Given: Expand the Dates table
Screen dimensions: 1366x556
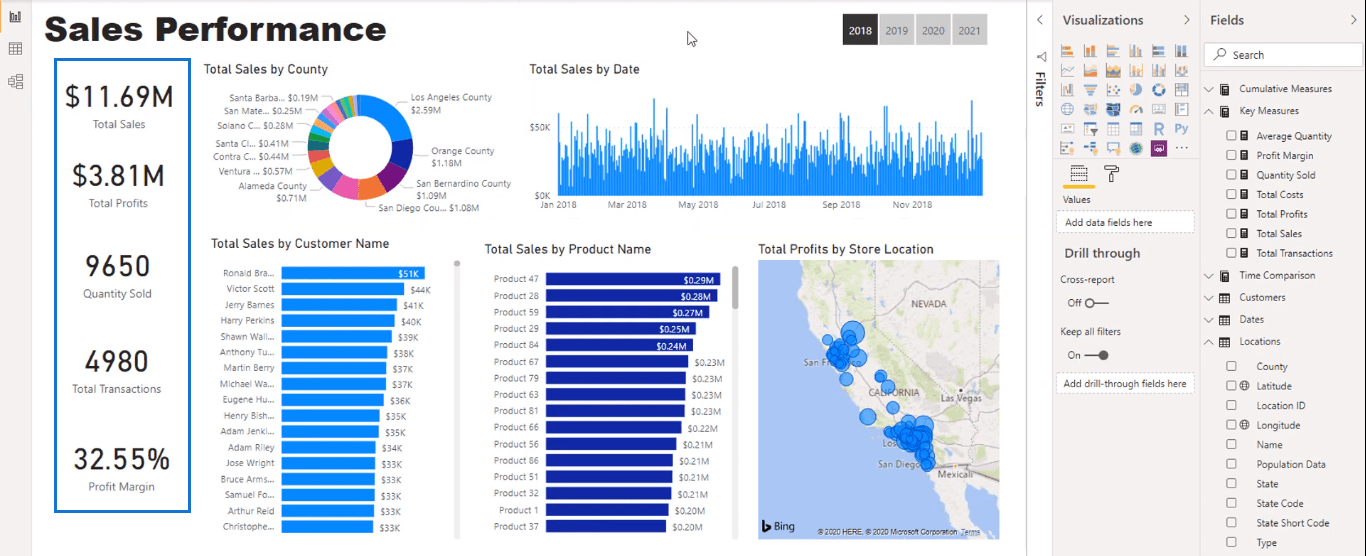Looking at the screenshot, I should (x=1209, y=319).
